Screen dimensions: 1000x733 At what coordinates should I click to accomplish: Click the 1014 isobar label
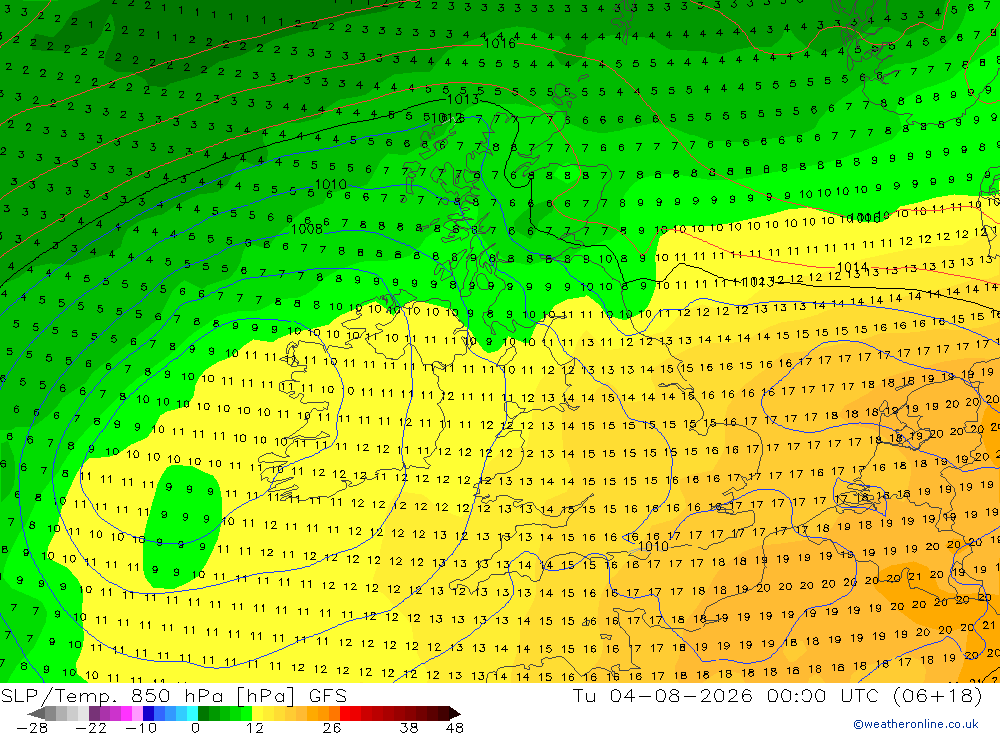[x=852, y=267]
